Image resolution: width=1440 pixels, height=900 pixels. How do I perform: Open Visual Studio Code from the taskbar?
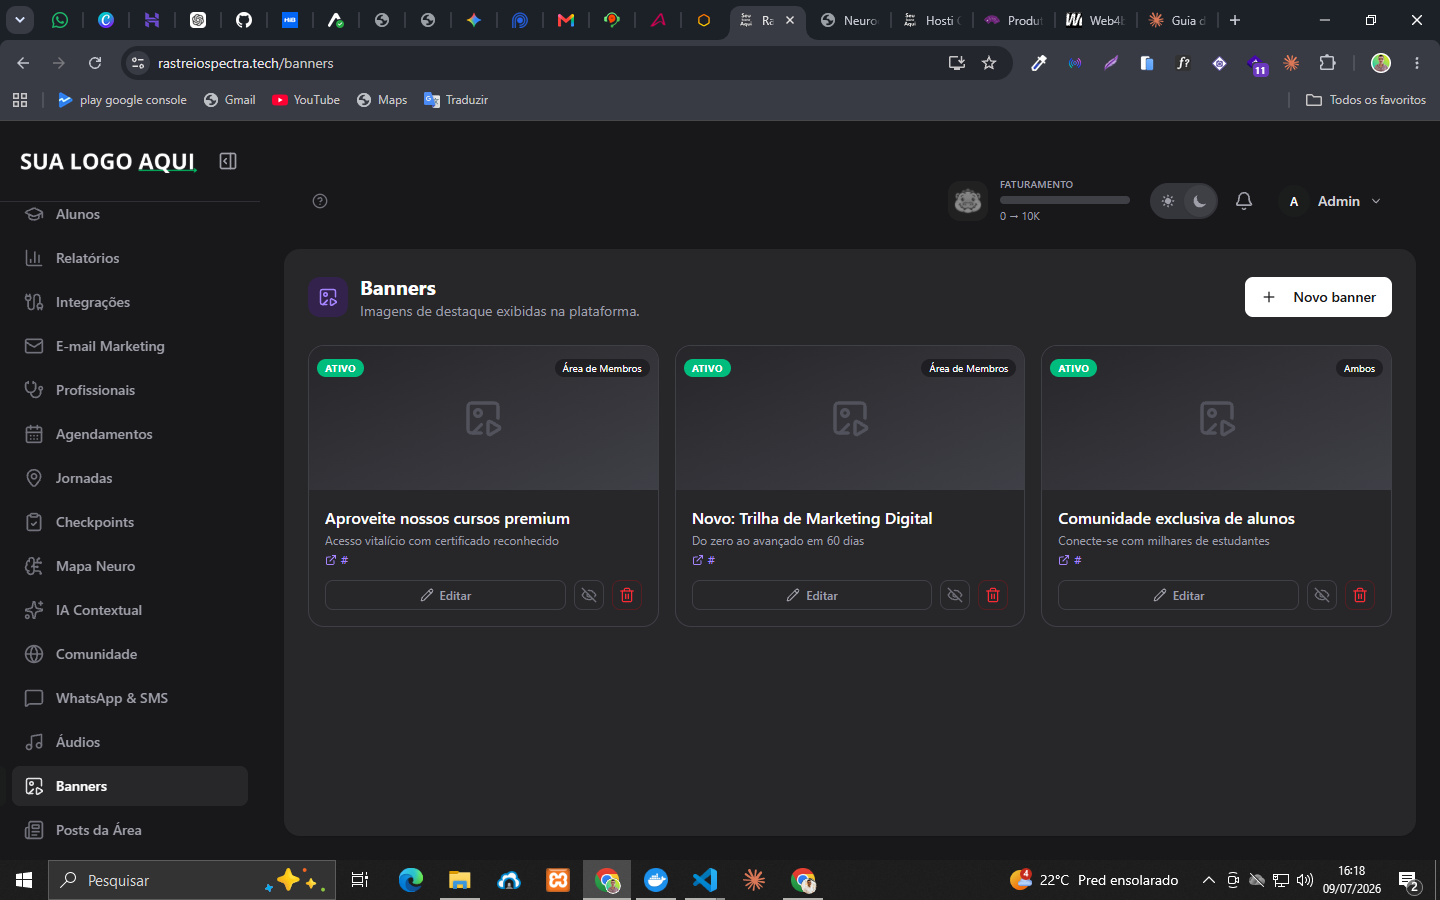705,880
